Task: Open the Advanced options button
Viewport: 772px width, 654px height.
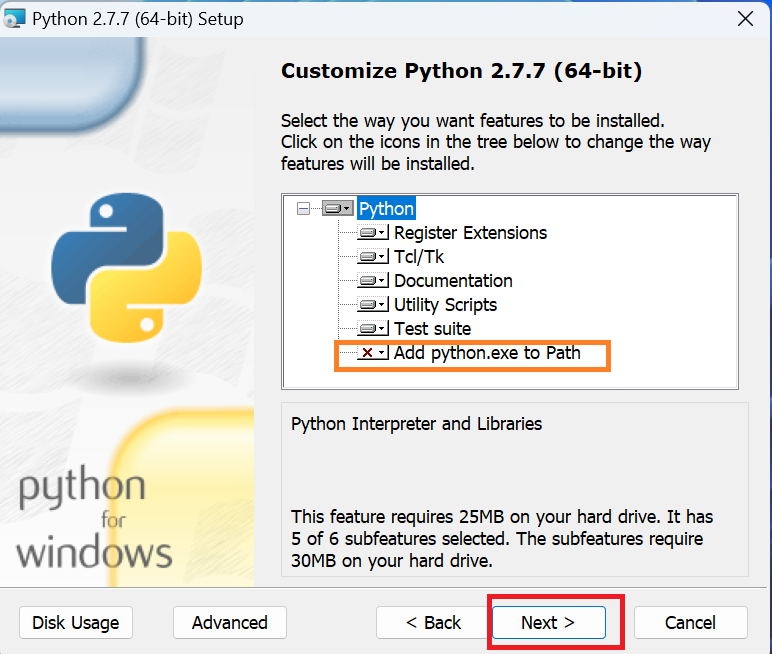Action: coord(230,622)
